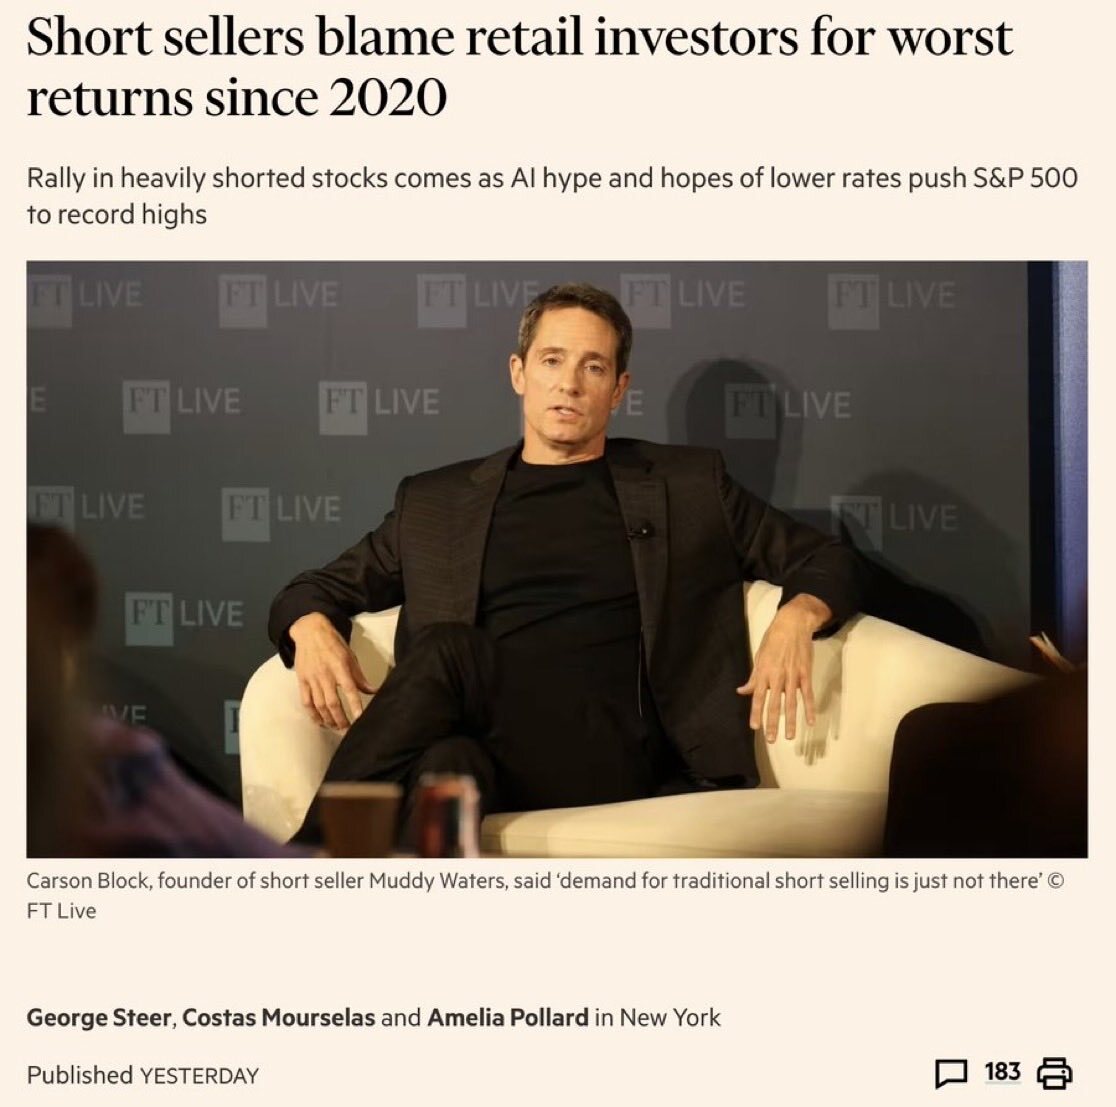Image resolution: width=1116 pixels, height=1107 pixels.
Task: Open George Steer's author link
Action: click(100, 1018)
